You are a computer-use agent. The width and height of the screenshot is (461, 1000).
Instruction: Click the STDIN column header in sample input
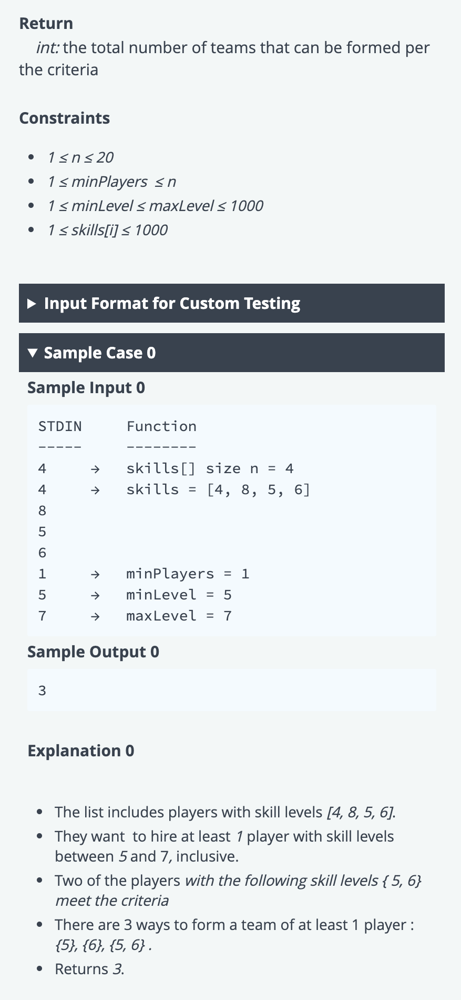pyautogui.click(x=60, y=427)
